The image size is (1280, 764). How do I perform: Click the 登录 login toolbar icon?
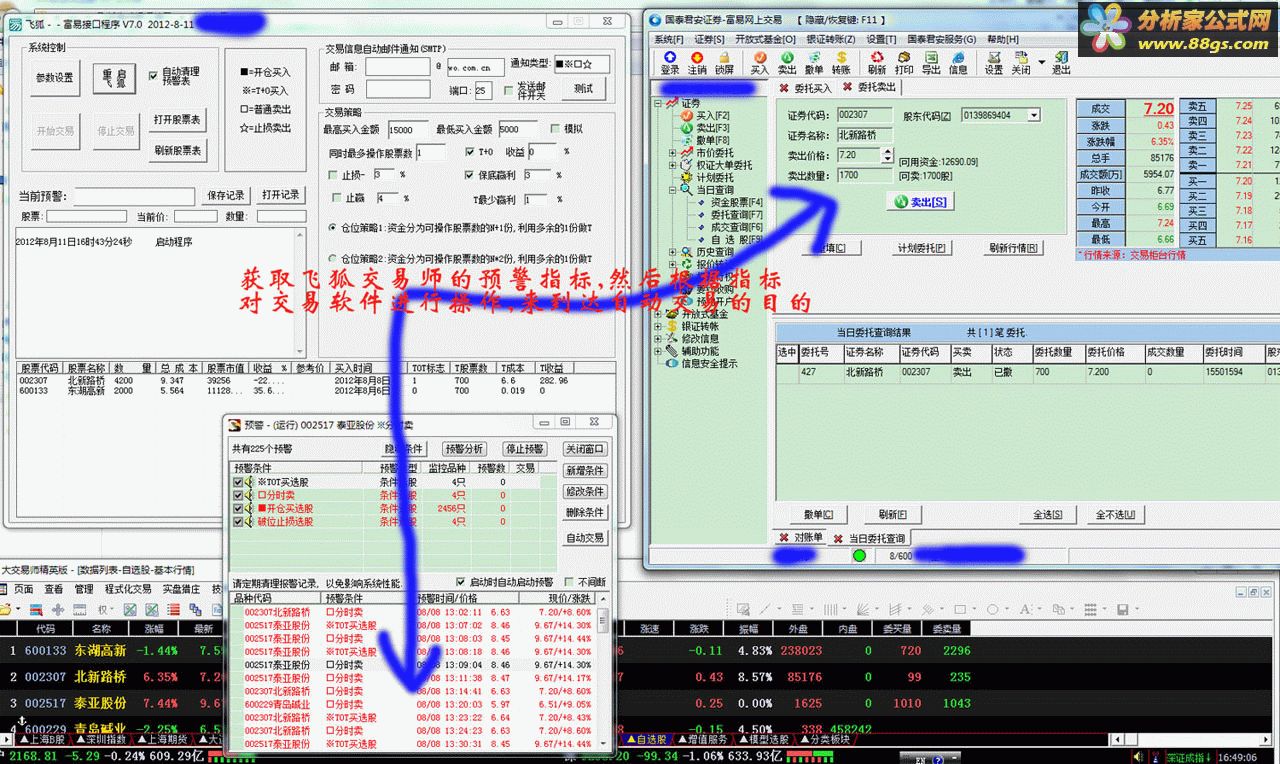click(670, 63)
